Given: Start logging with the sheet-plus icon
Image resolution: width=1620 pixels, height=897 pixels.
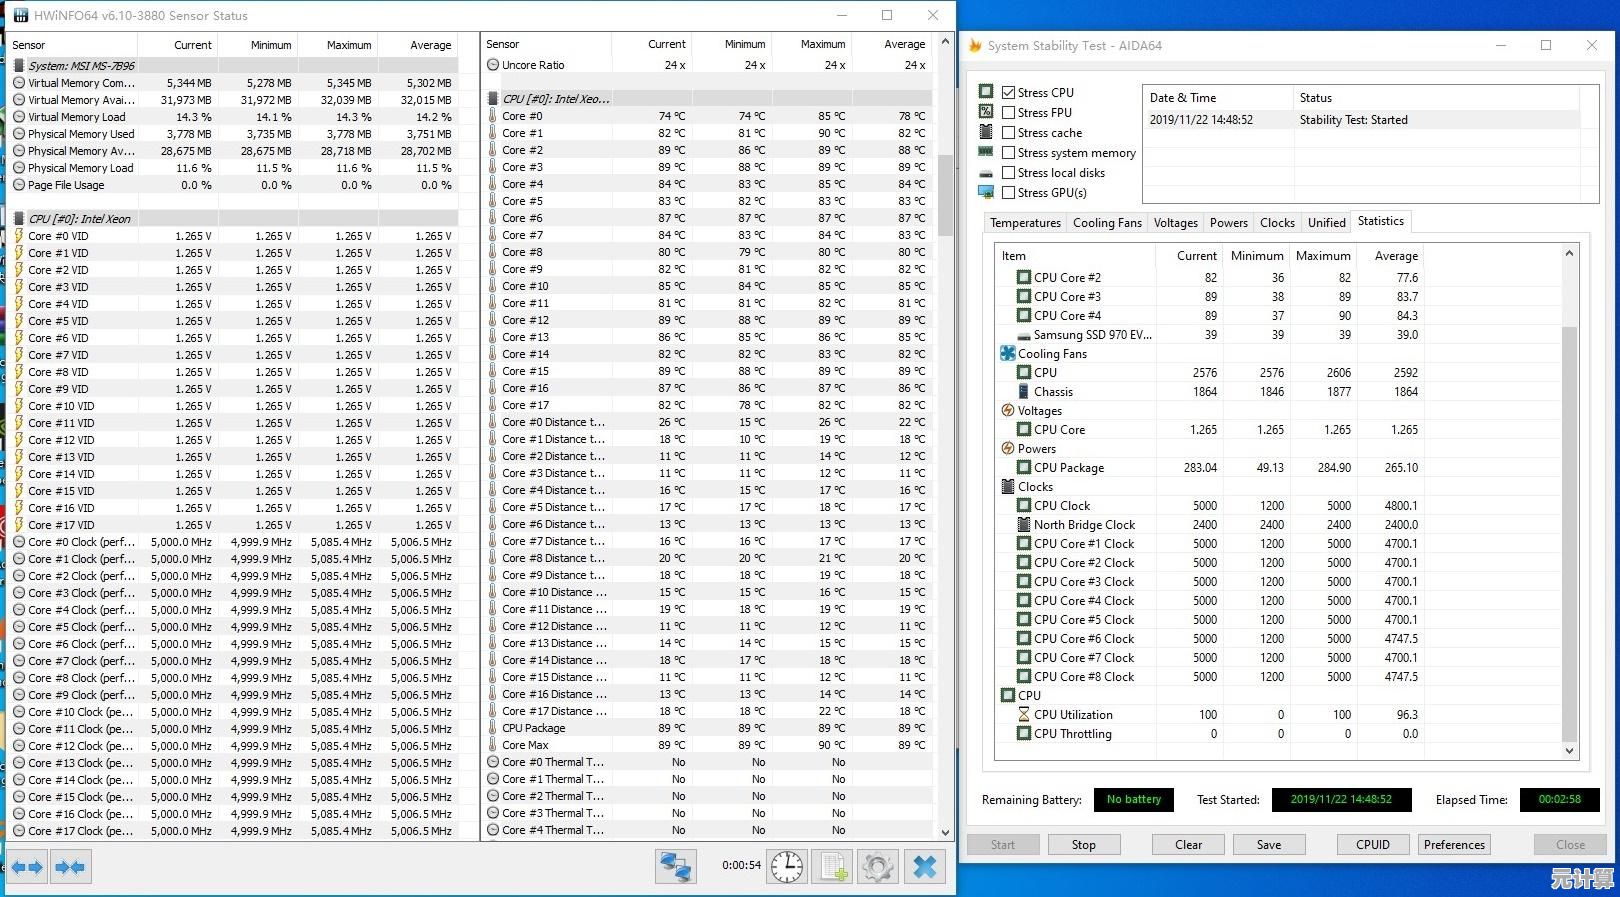Looking at the screenshot, I should (x=832, y=866).
